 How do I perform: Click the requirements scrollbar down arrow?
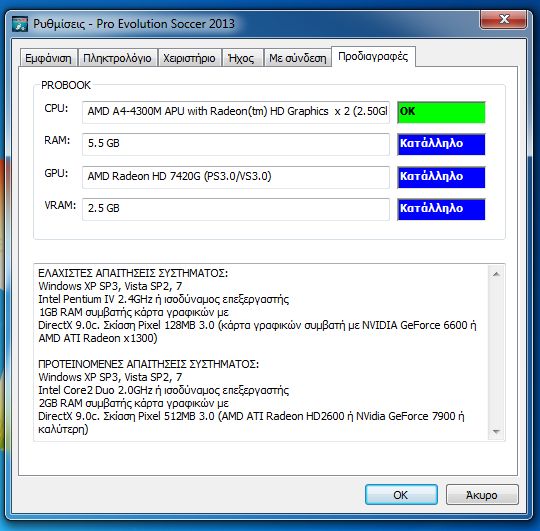pos(496,431)
